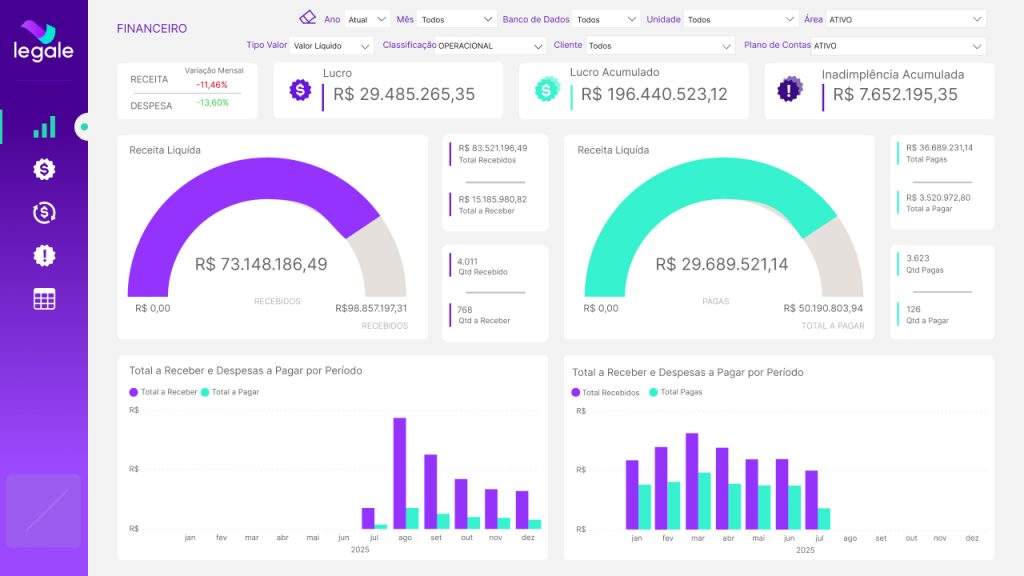Select the Lucro Acumulado value card
Image resolution: width=1024 pixels, height=576 pixels.
pyautogui.click(x=634, y=91)
